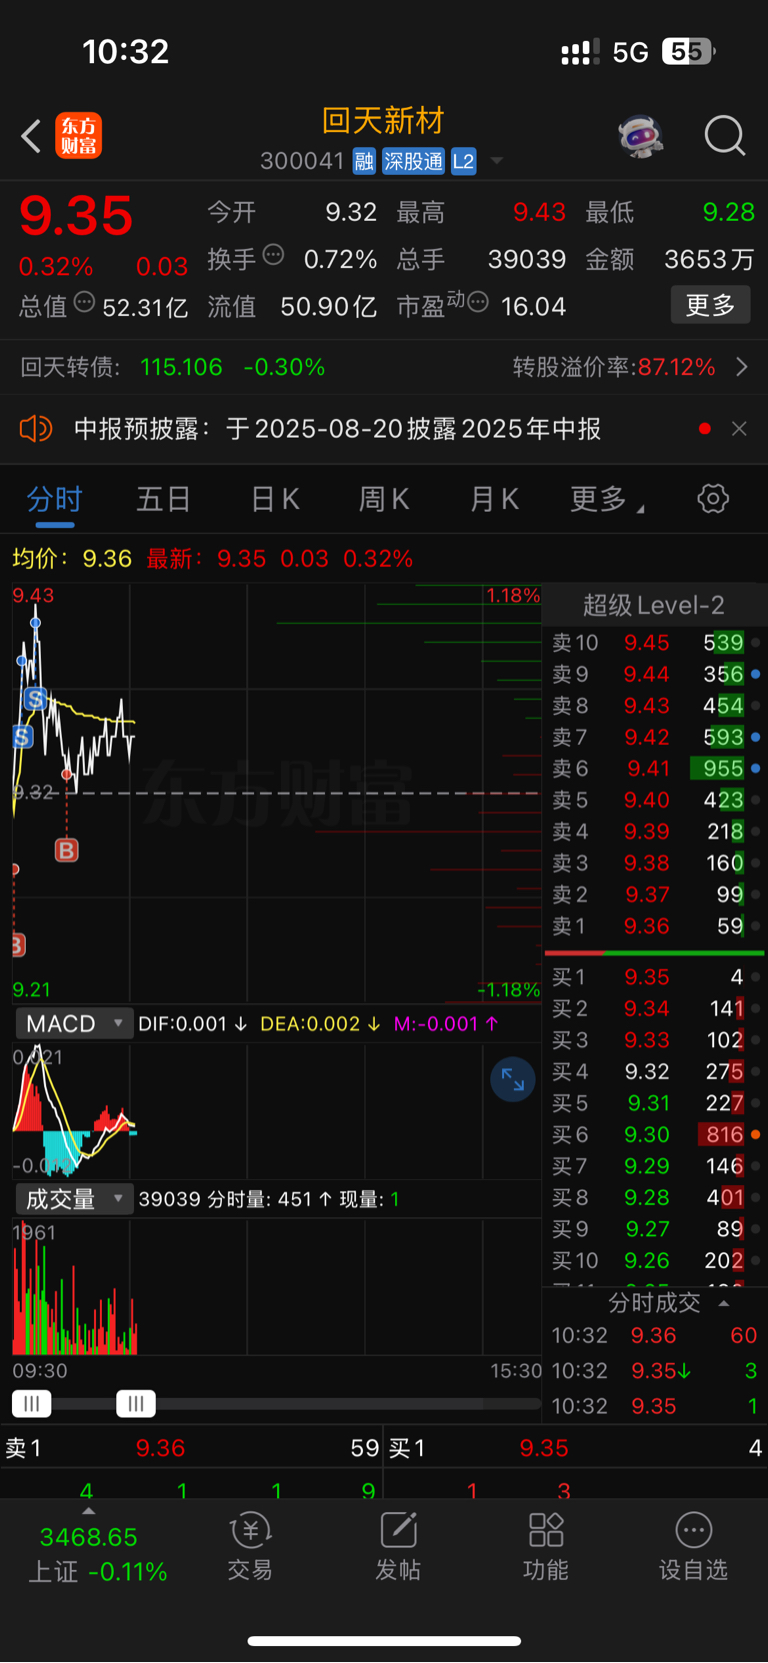Open the 中报预披露 announcement text

(337, 429)
